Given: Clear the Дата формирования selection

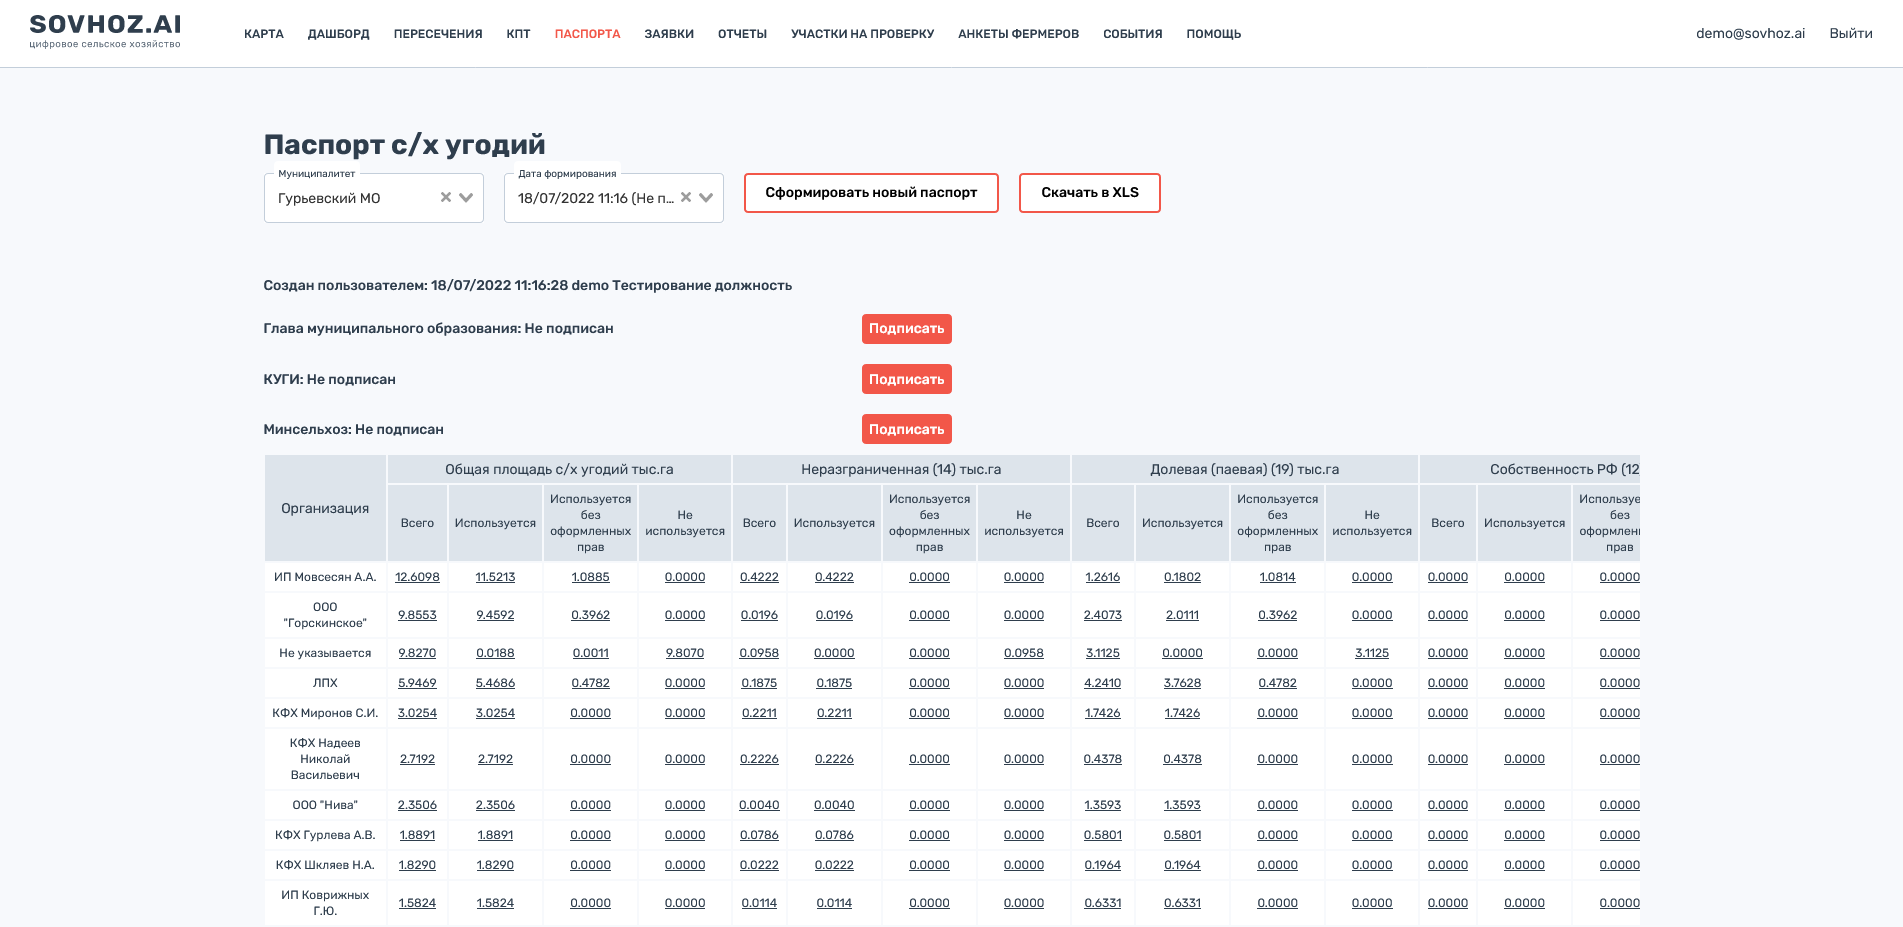Looking at the screenshot, I should pyautogui.click(x=686, y=198).
